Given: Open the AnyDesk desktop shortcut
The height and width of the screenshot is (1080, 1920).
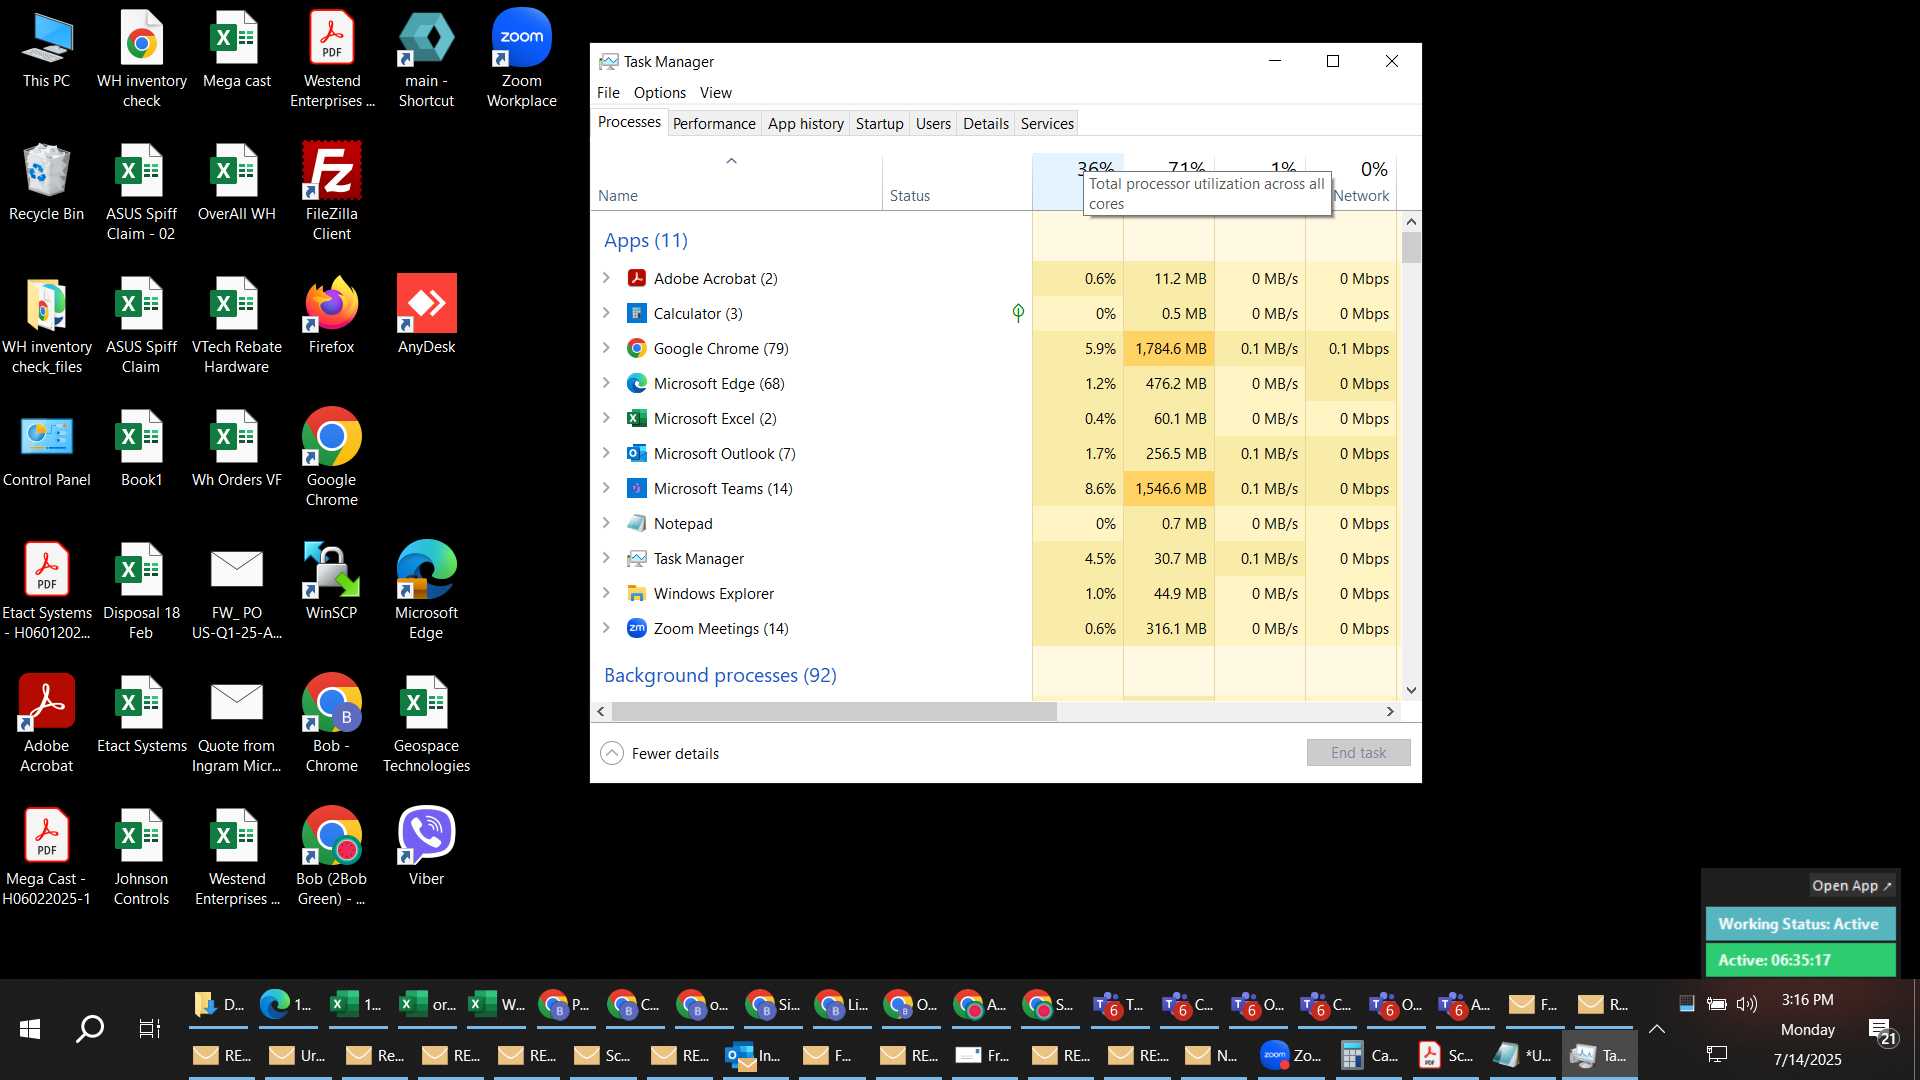Looking at the screenshot, I should coord(426,314).
